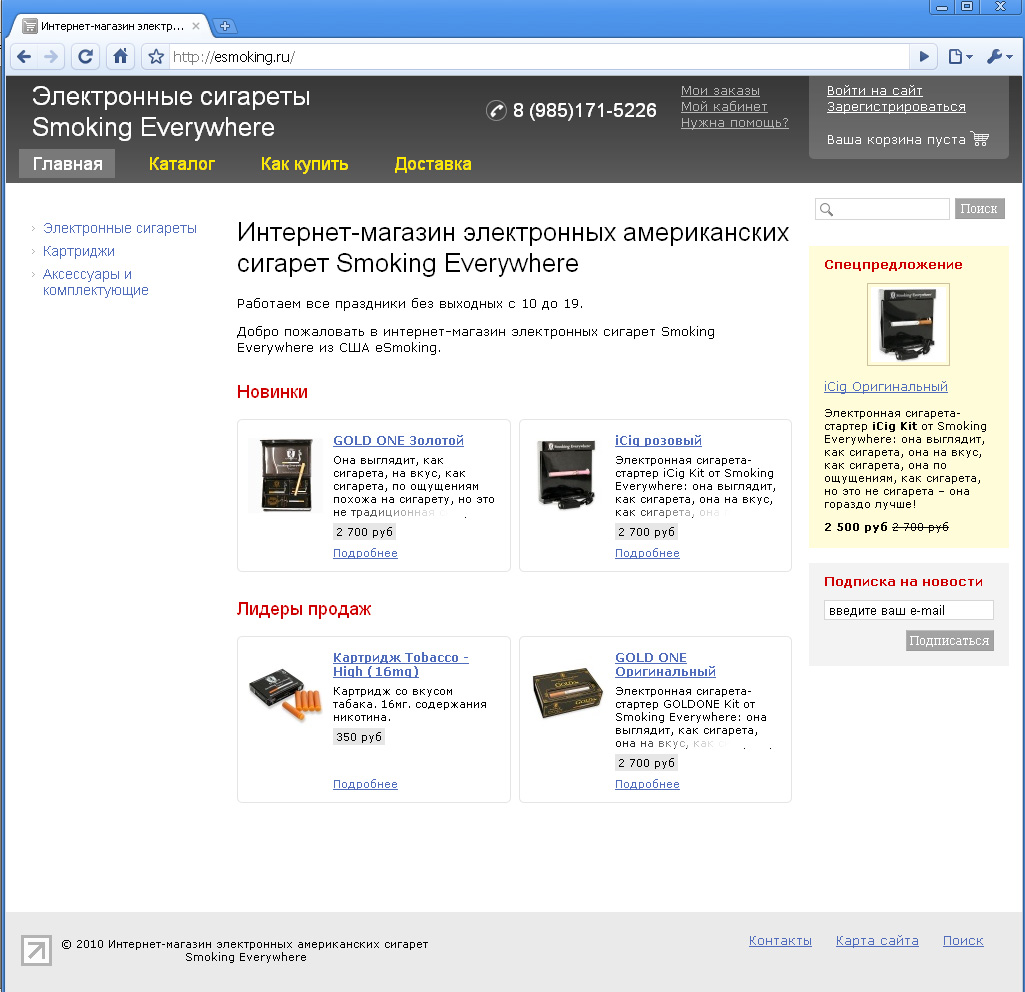Viewport: 1025px width, 992px height.
Task: Open the Главная menu item
Action: 67,163
